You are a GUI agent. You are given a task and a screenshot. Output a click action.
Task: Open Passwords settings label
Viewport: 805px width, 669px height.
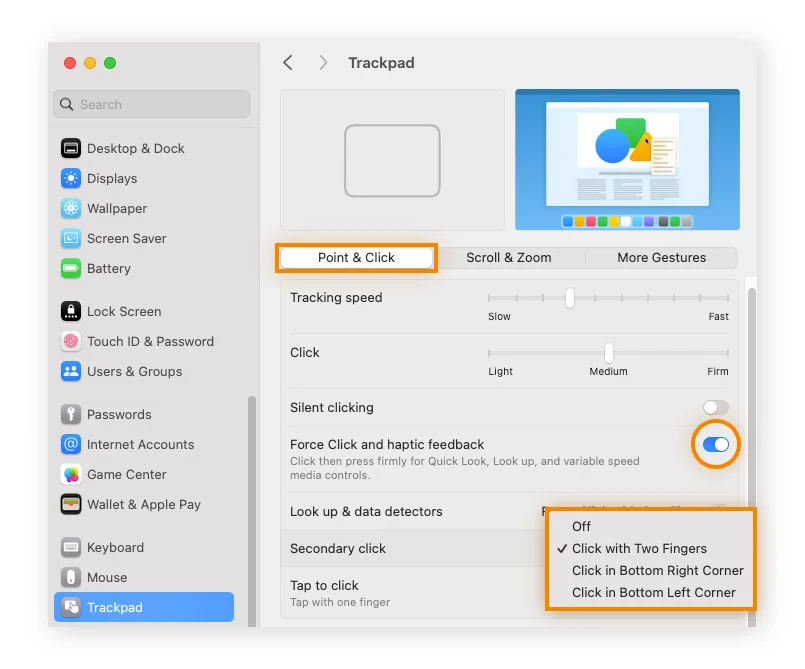click(119, 414)
